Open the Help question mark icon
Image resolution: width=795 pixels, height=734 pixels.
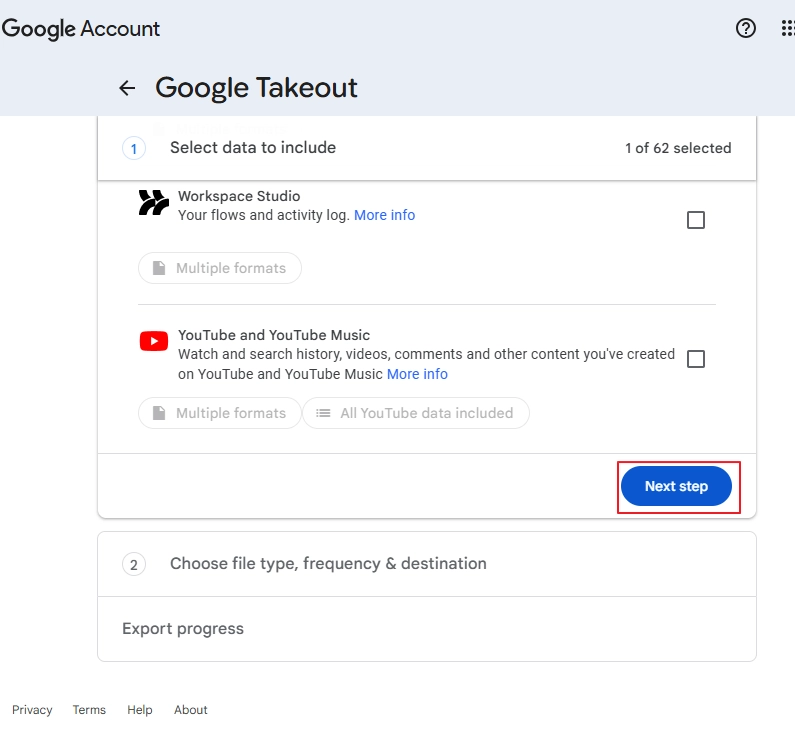pos(746,28)
